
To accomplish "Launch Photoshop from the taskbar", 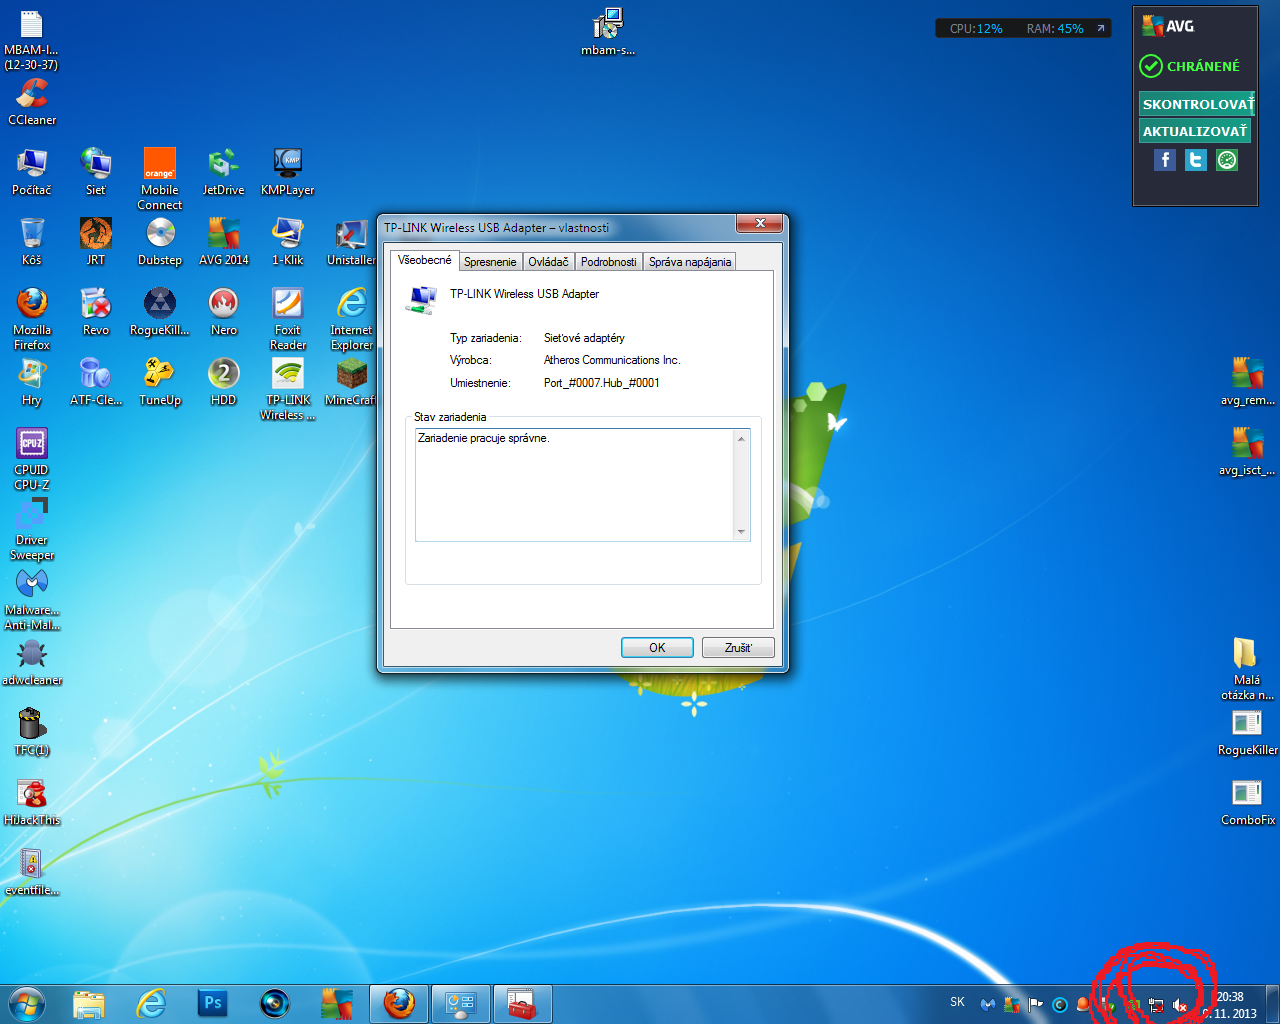I will (213, 1004).
